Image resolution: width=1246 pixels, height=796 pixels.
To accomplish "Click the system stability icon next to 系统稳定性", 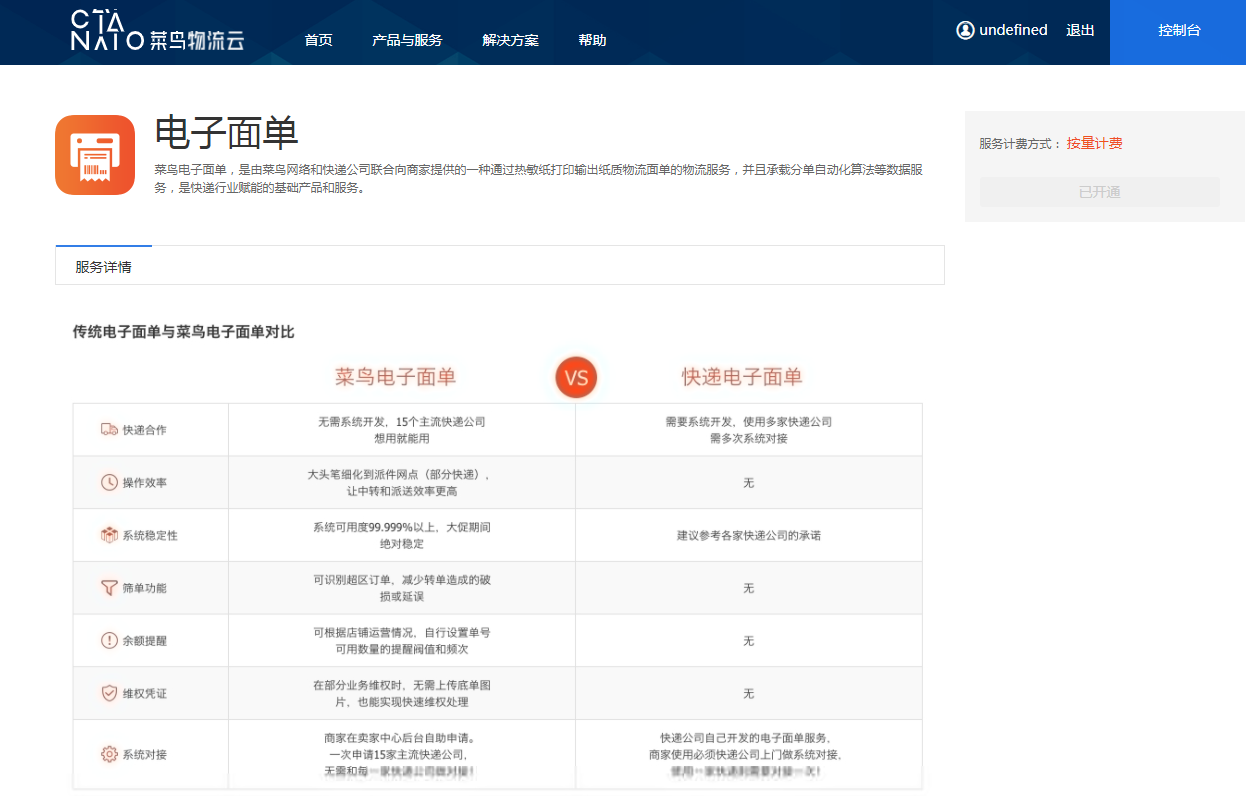I will 109,536.
